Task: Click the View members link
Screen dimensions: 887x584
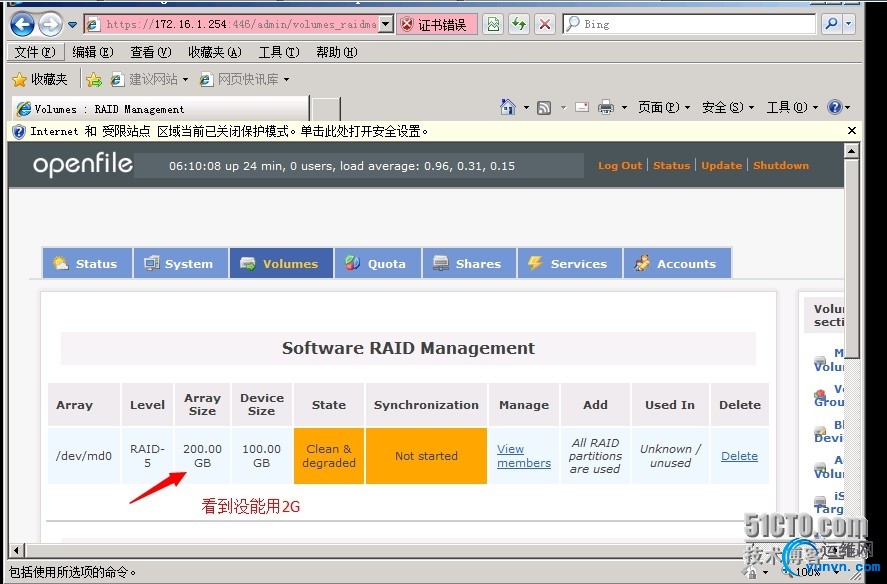Action: [x=524, y=456]
